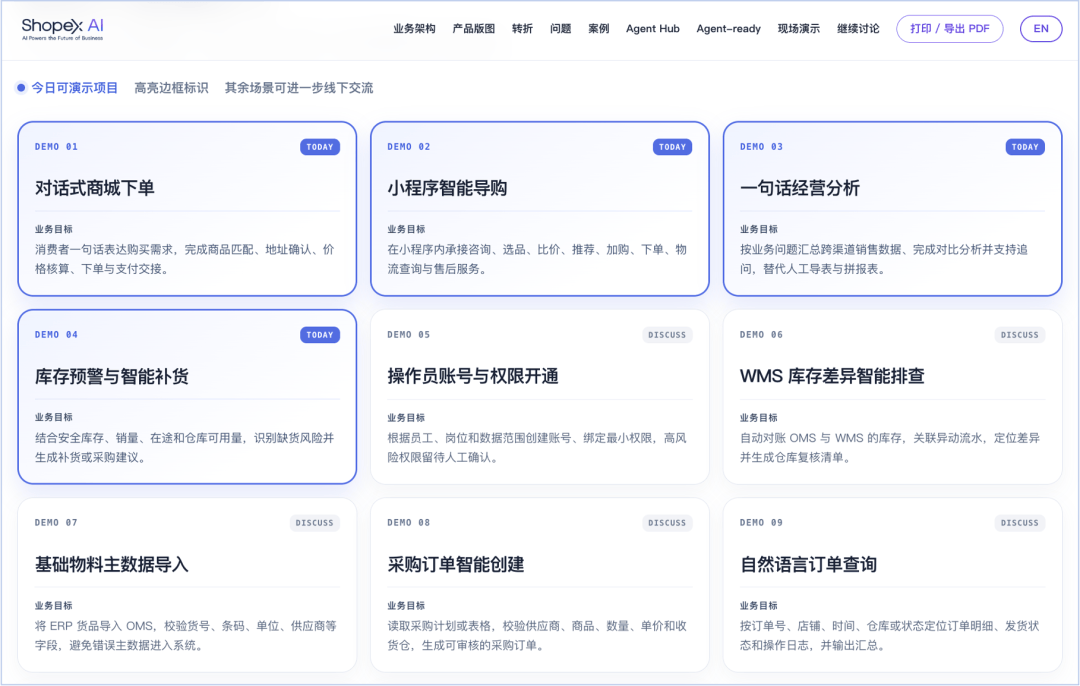Image resolution: width=1080 pixels, height=686 pixels.
Task: Select the 基础物料主数据导入 card title
Action: coord(112,564)
